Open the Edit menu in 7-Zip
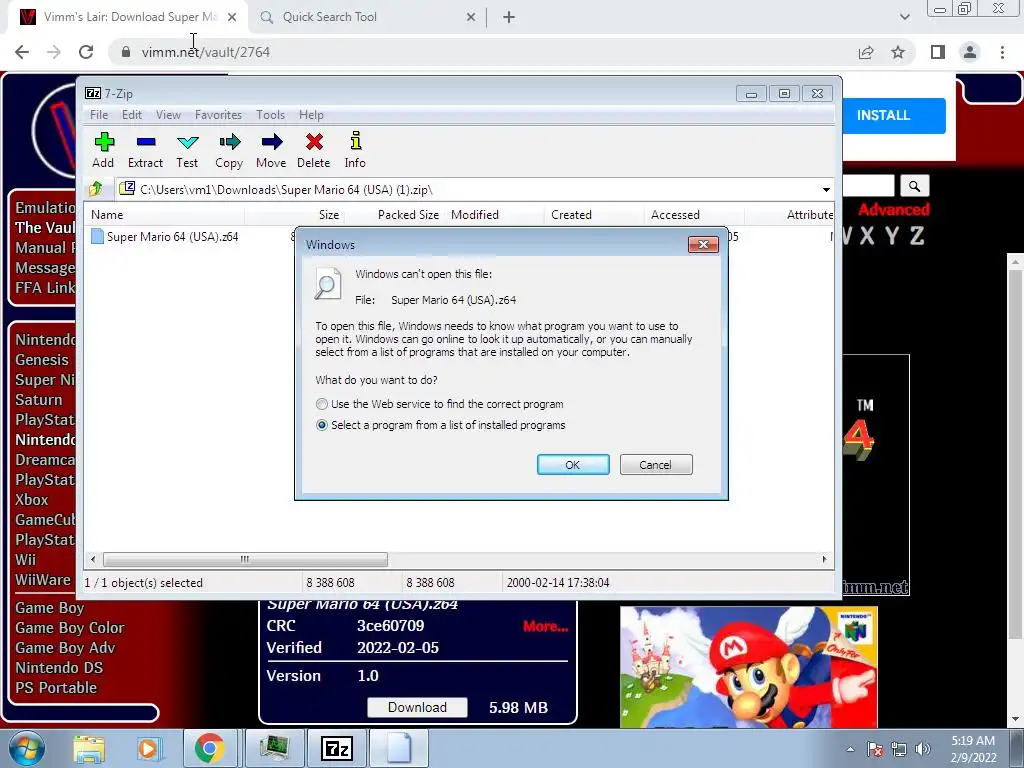Screen dimensions: 1024x768 (132, 115)
